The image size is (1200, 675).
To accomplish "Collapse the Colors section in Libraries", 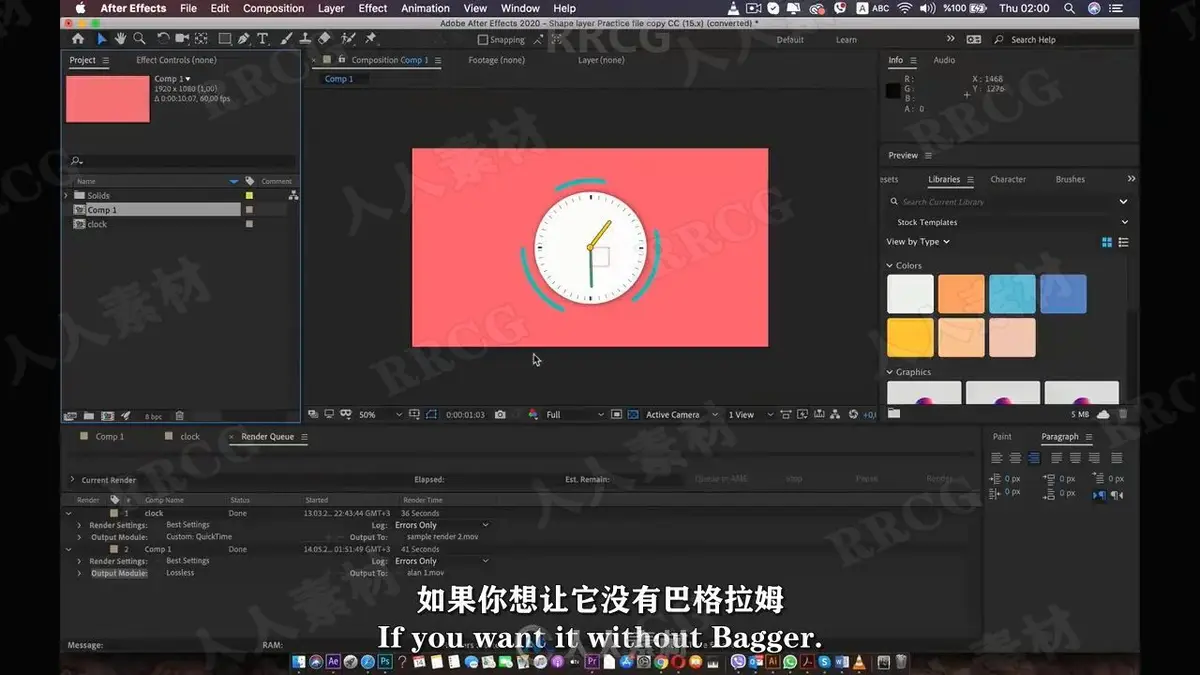I will coord(889,266).
